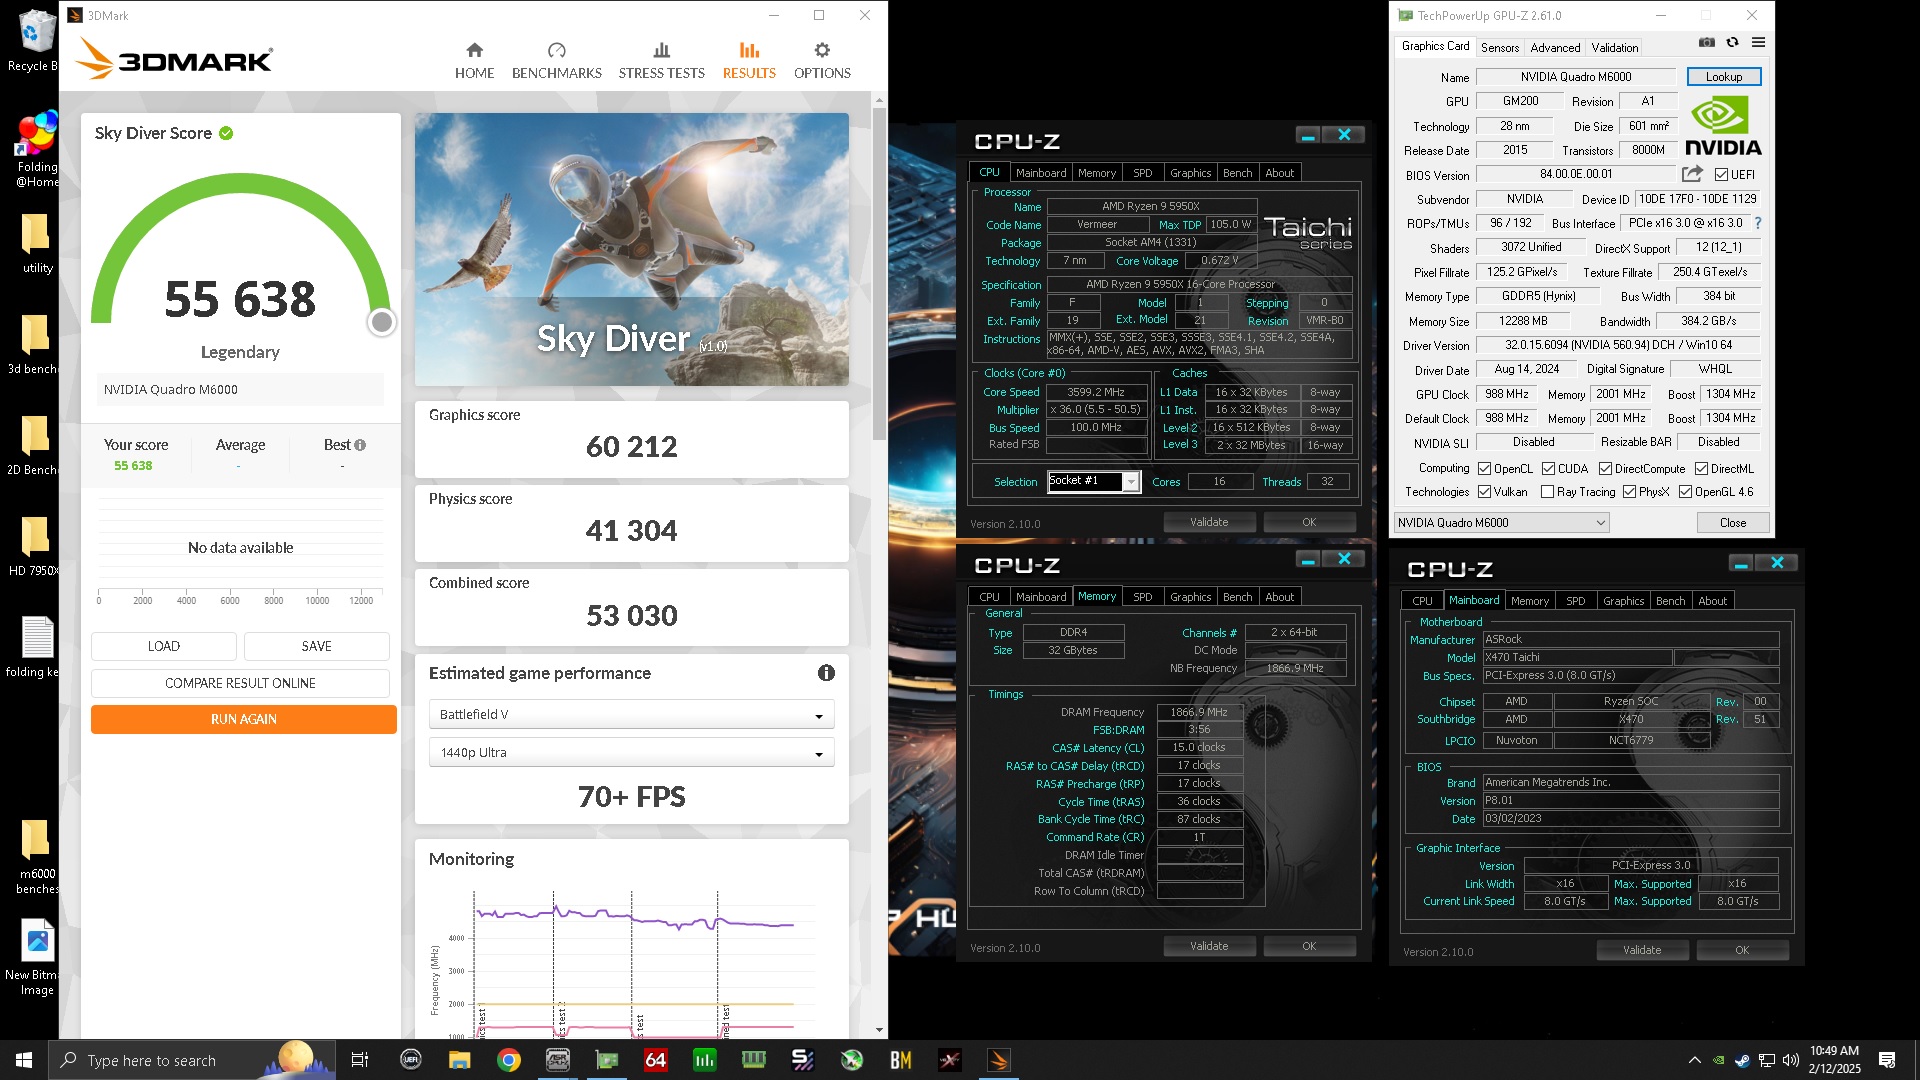This screenshot has width=1920, height=1080.
Task: Click the Type here to search box
Action: click(190, 1060)
